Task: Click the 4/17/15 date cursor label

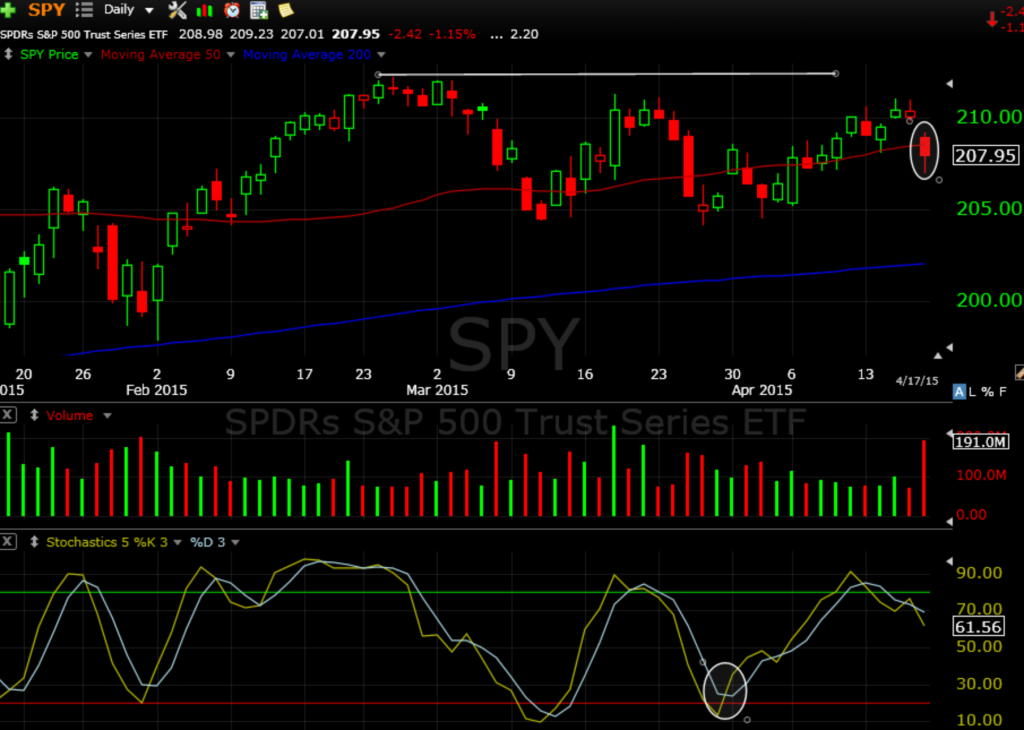Action: click(917, 381)
